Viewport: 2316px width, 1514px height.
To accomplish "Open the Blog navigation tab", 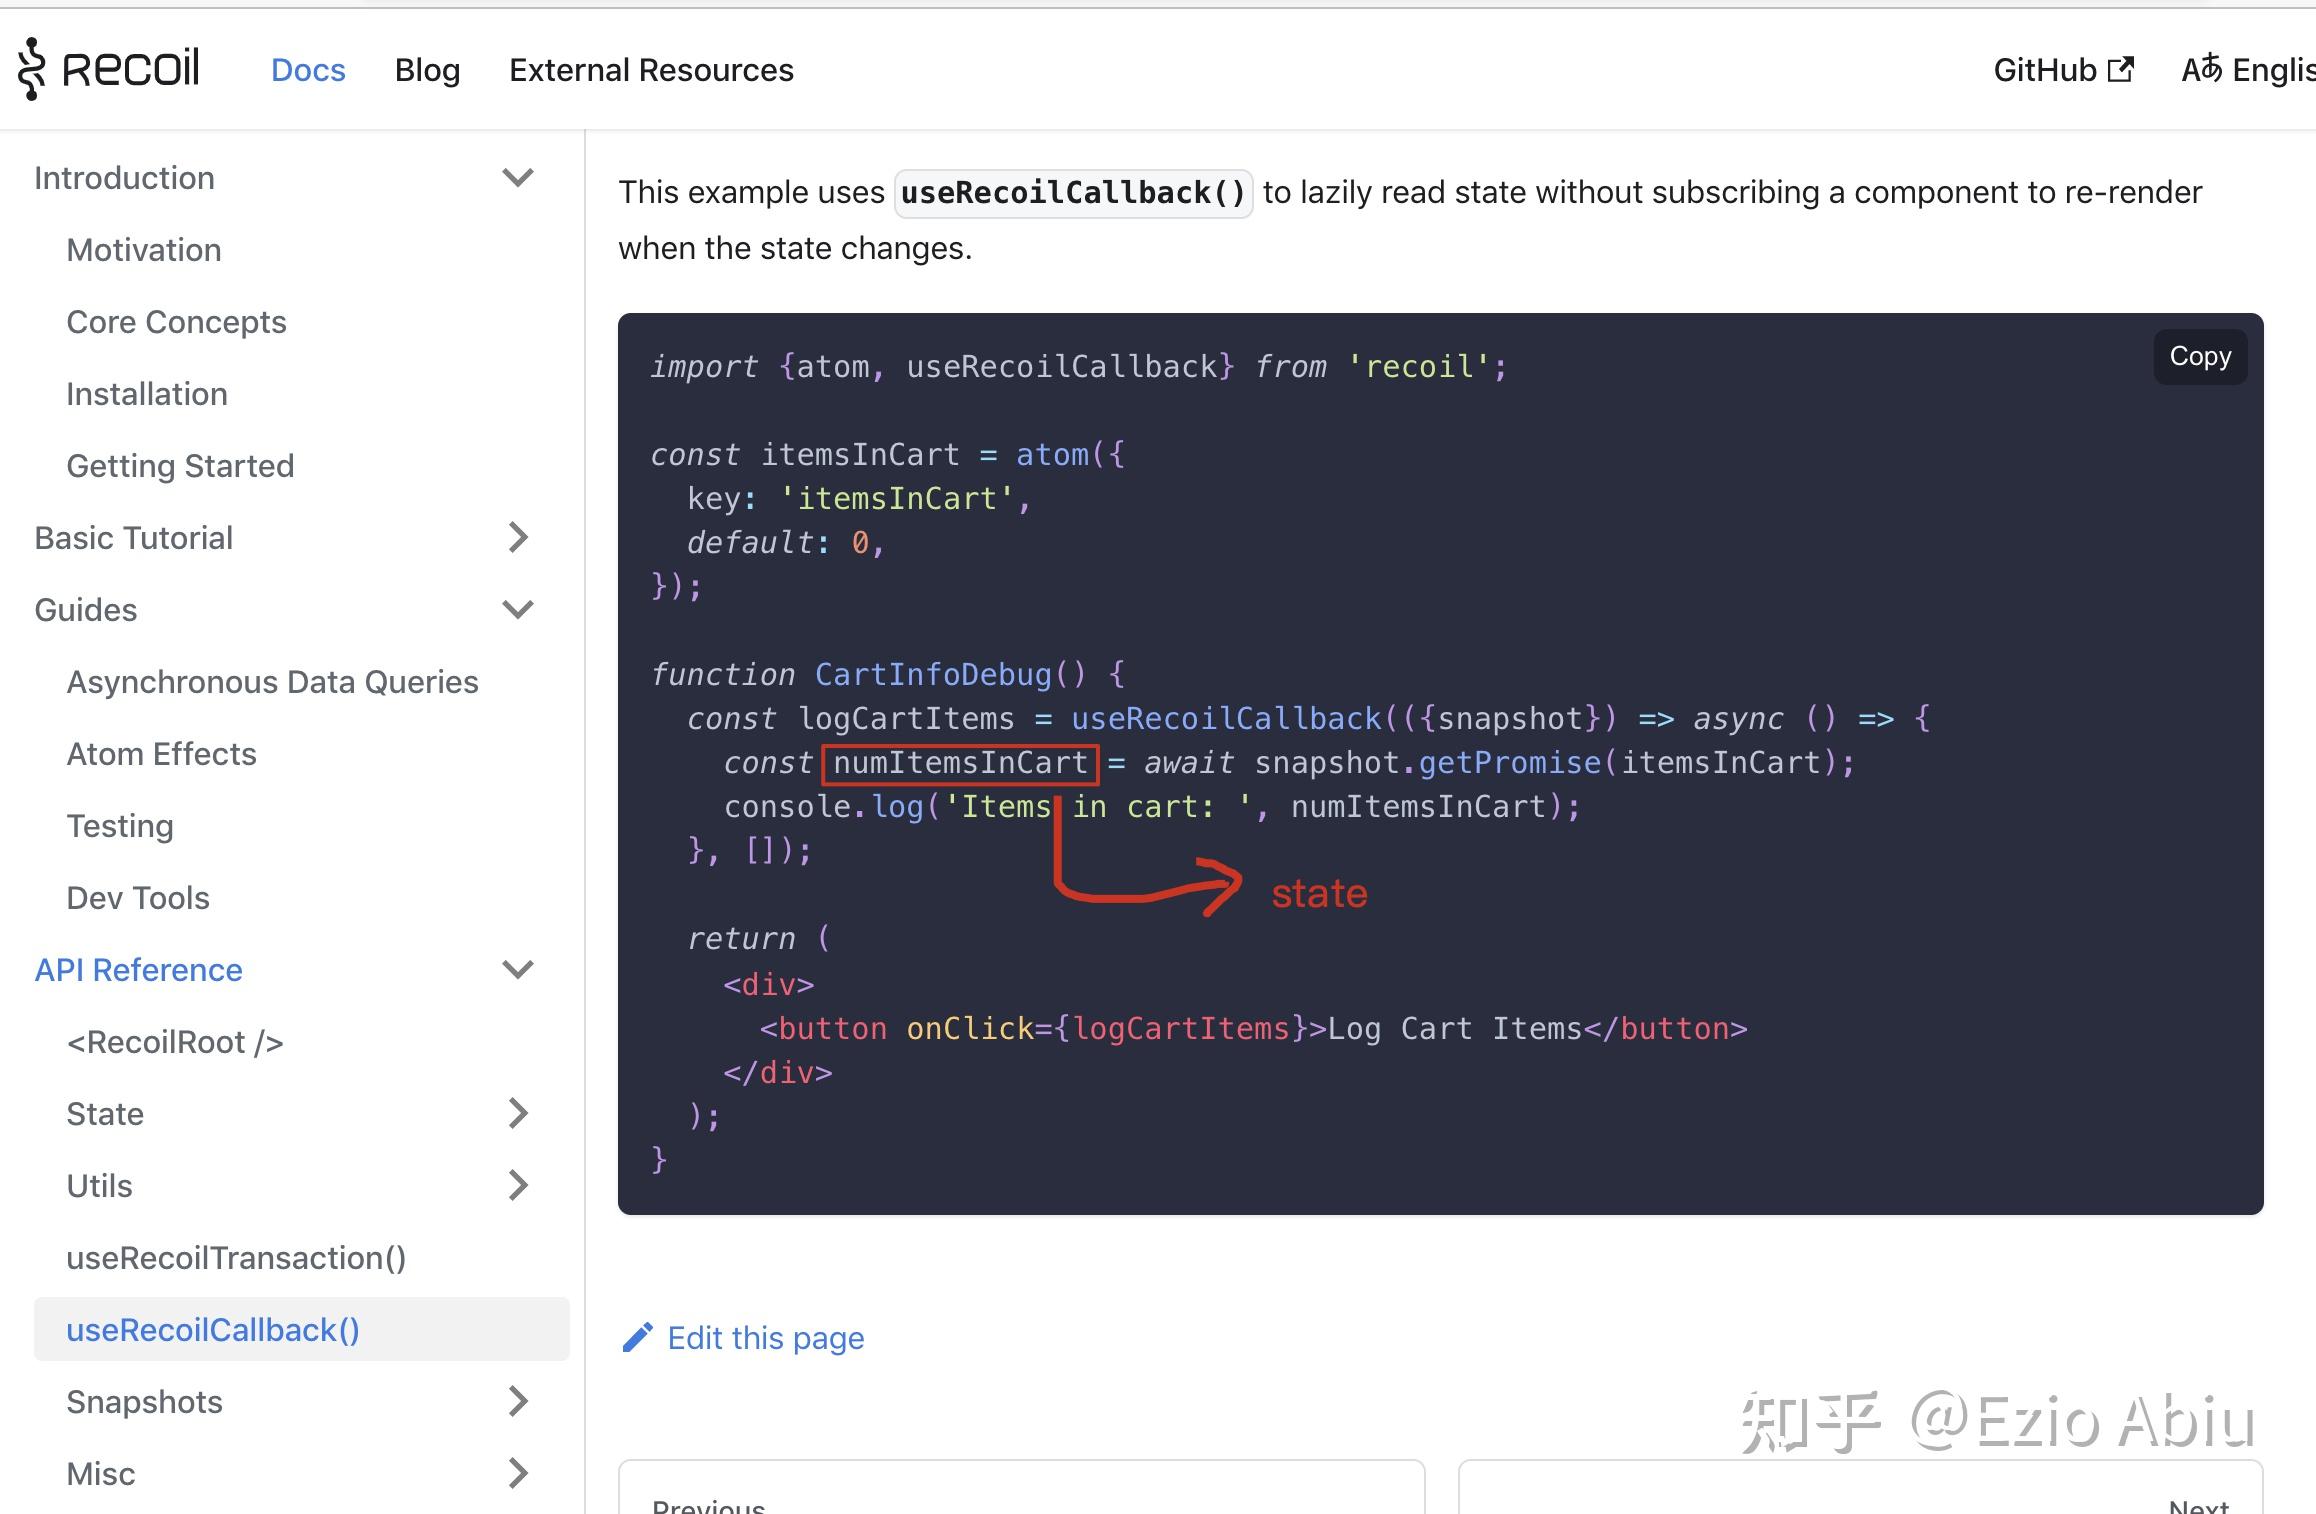I will coord(427,70).
